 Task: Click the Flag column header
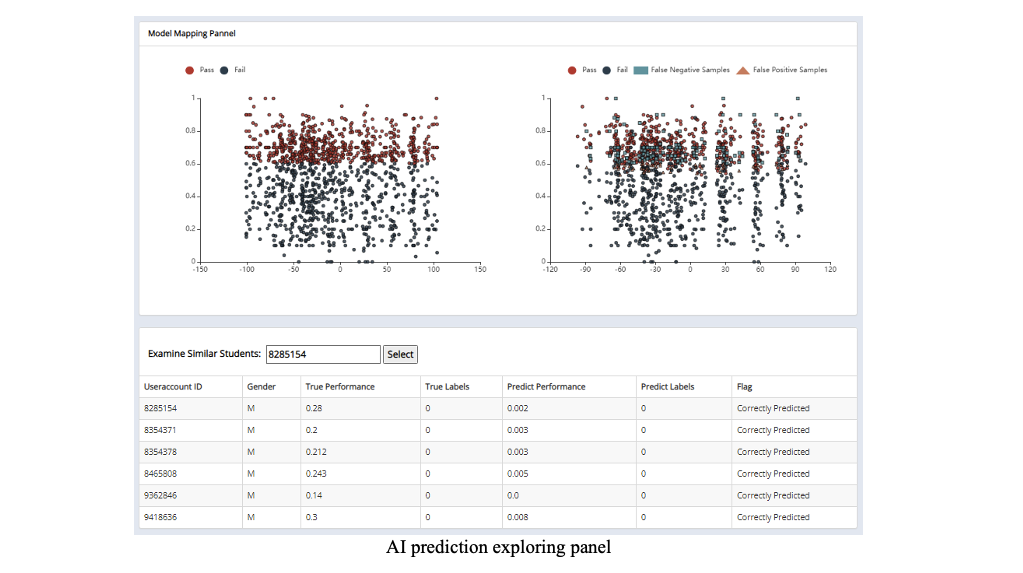click(745, 386)
